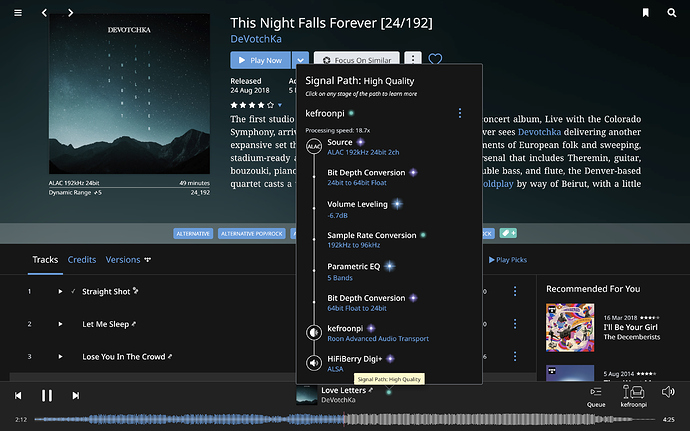Open I'll Be Your Girl album title
This screenshot has height=431, width=690.
pos(631,327)
